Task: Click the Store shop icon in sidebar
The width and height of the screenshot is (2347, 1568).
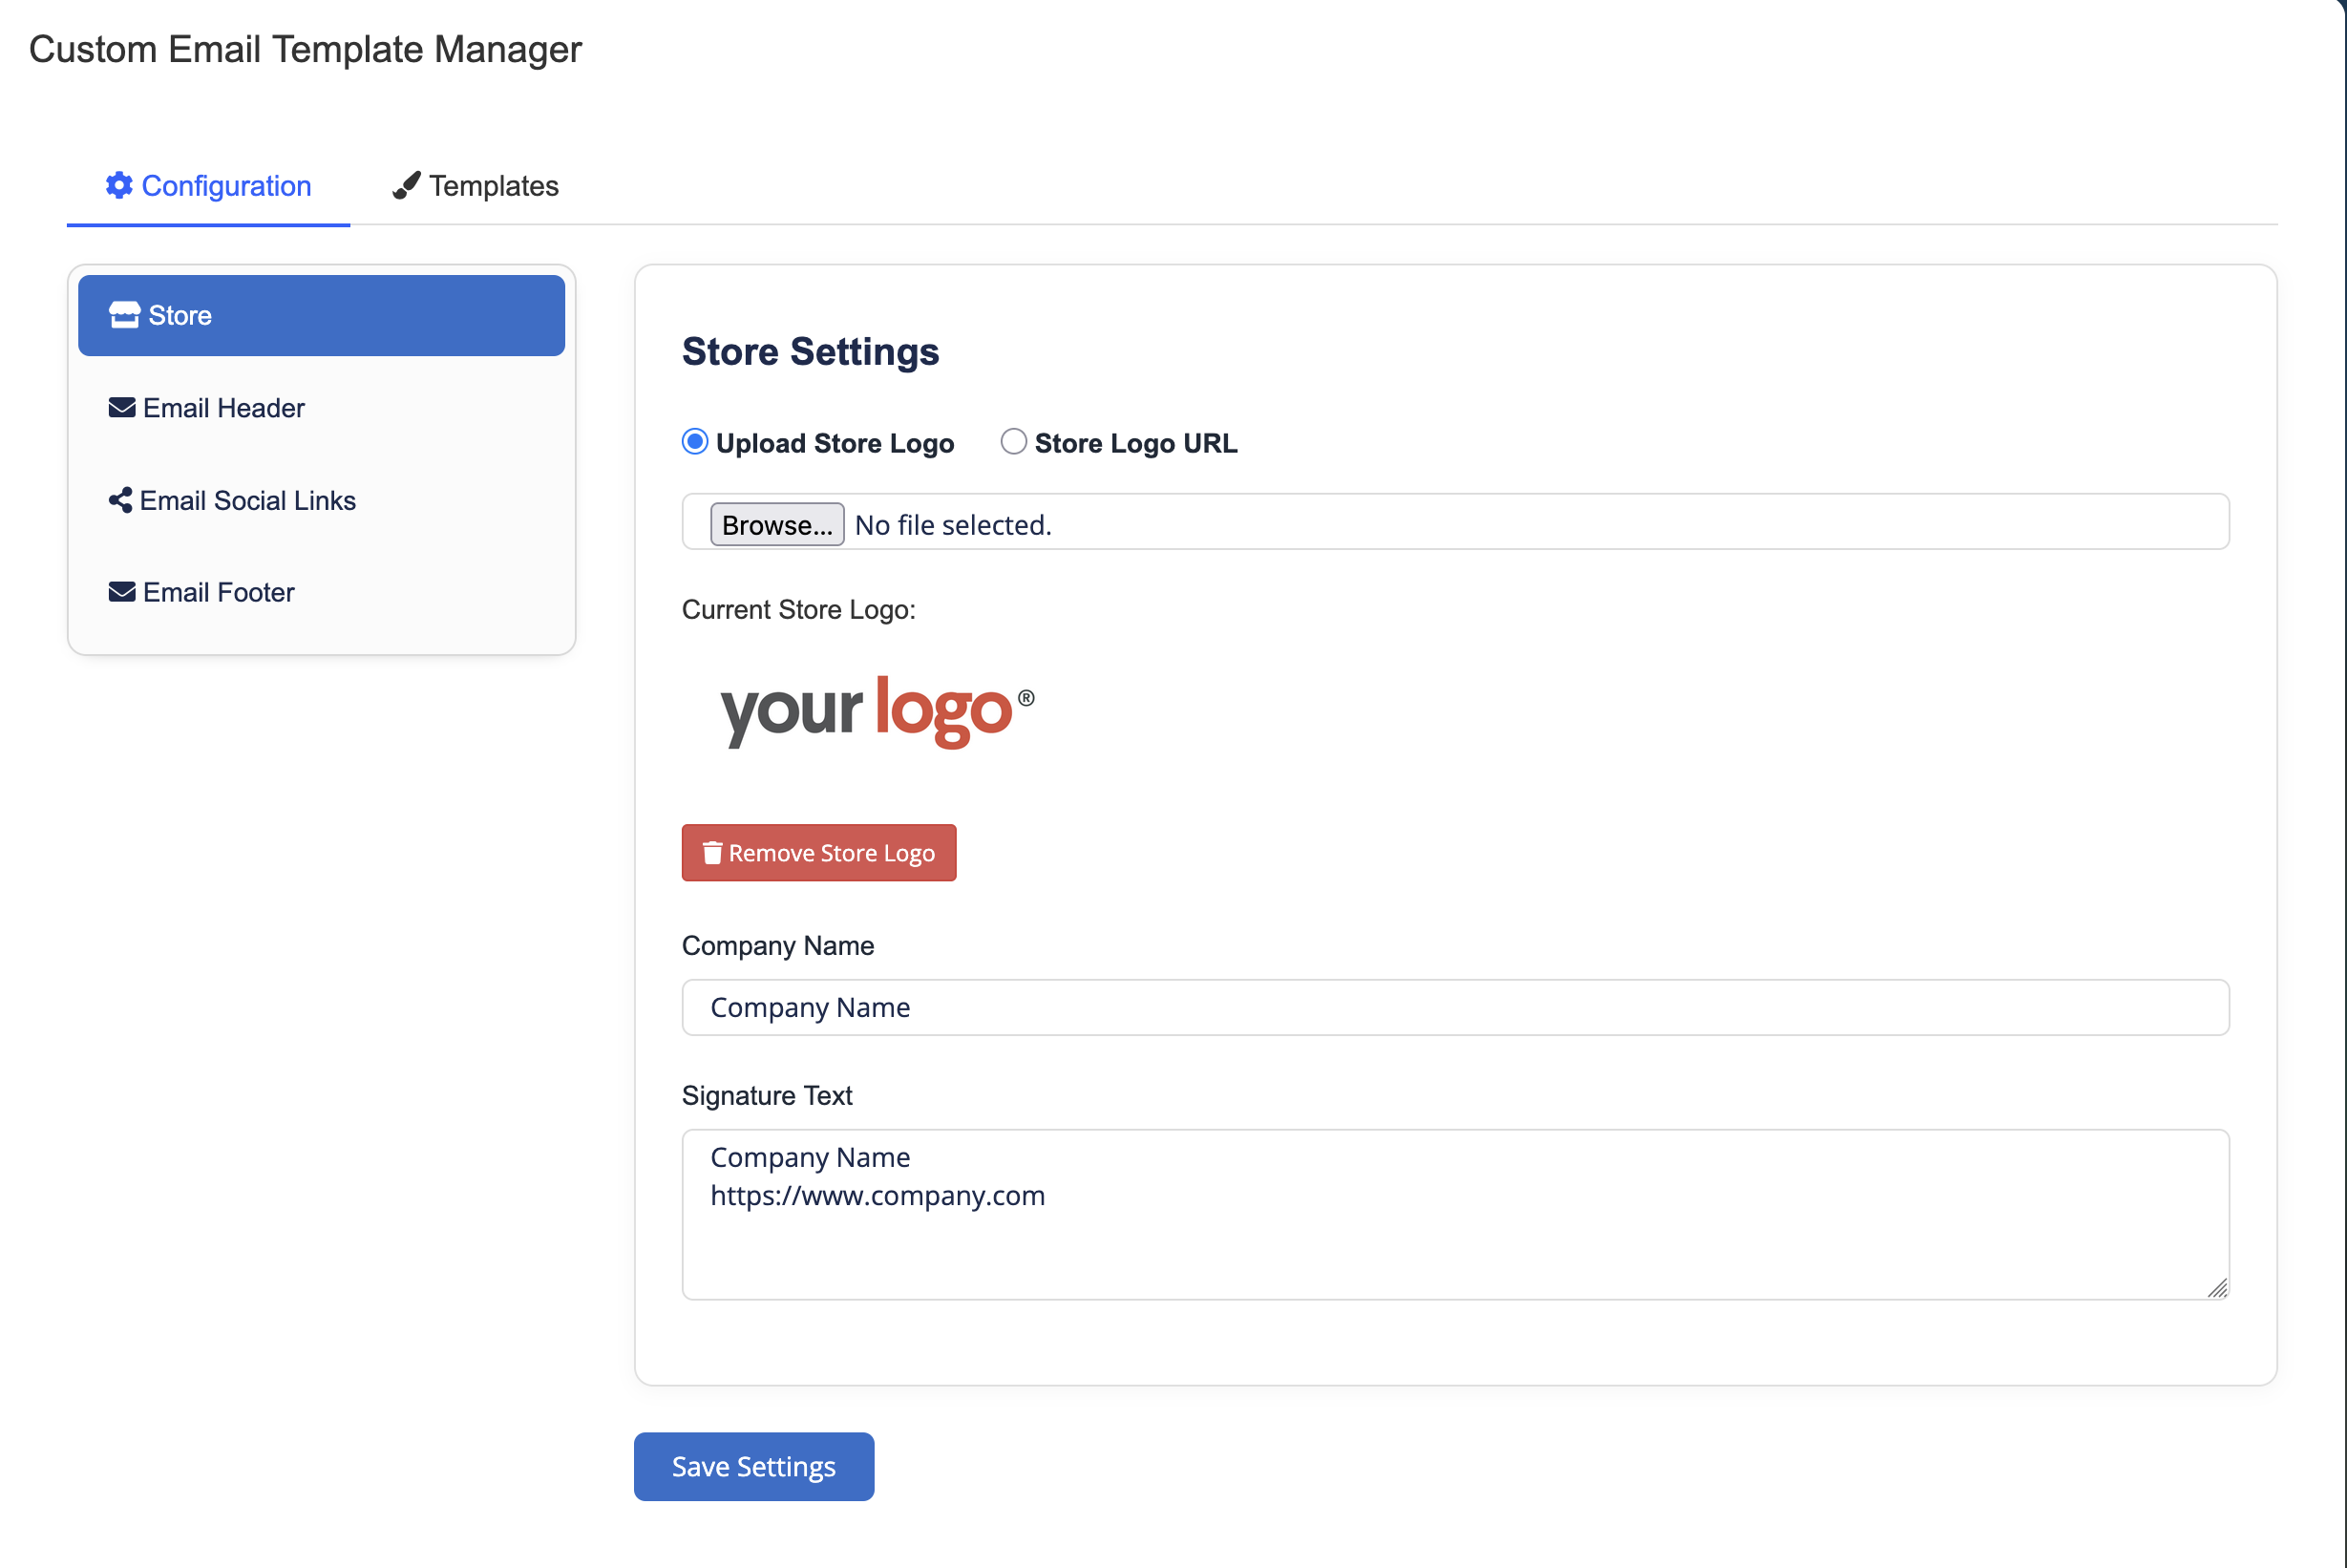Action: click(124, 315)
